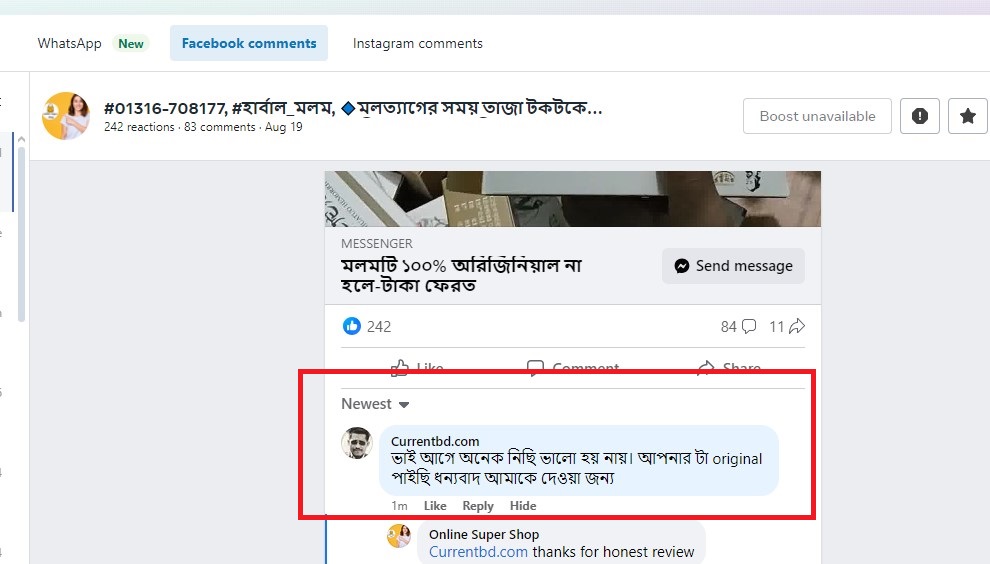Open the WhatsApp tab
Screen dimensions: 990x564
click(x=69, y=44)
